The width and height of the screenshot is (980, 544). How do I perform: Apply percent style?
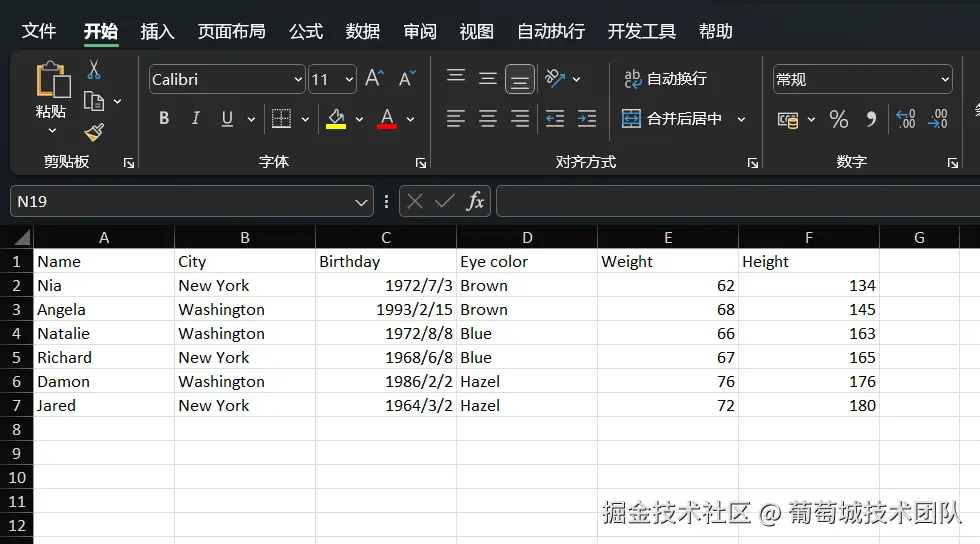point(839,119)
